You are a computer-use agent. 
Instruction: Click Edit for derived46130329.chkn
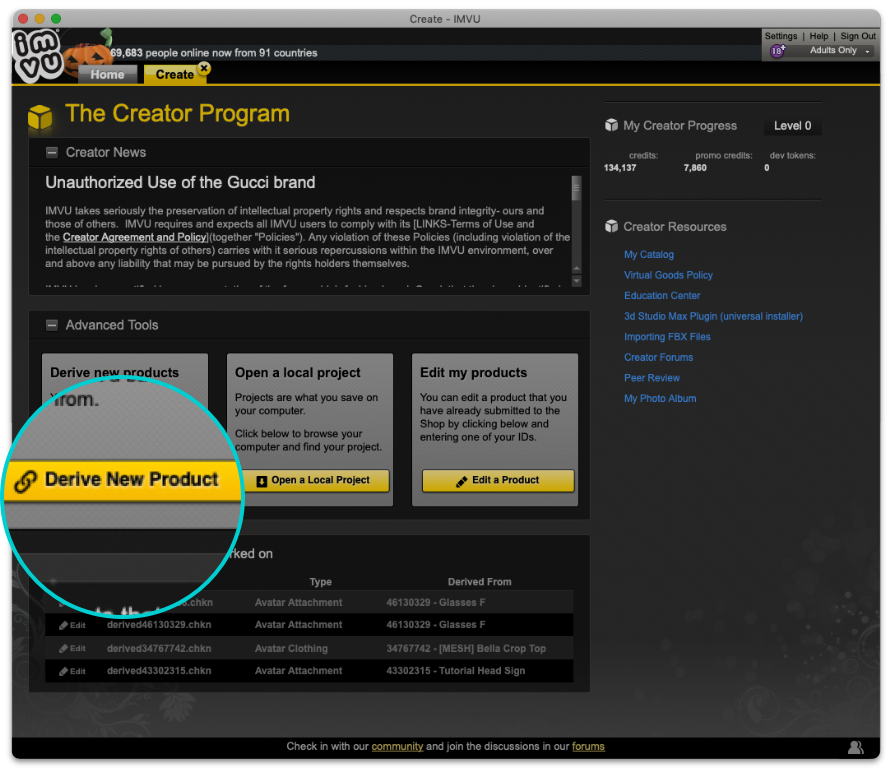[72, 625]
